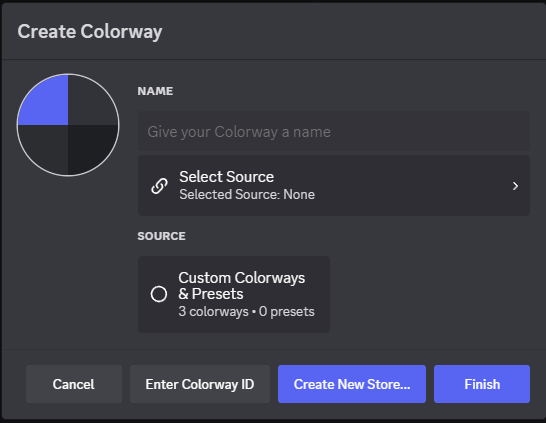Click the "Selected Source: None" text
This screenshot has width=546, height=423.
pyautogui.click(x=247, y=195)
